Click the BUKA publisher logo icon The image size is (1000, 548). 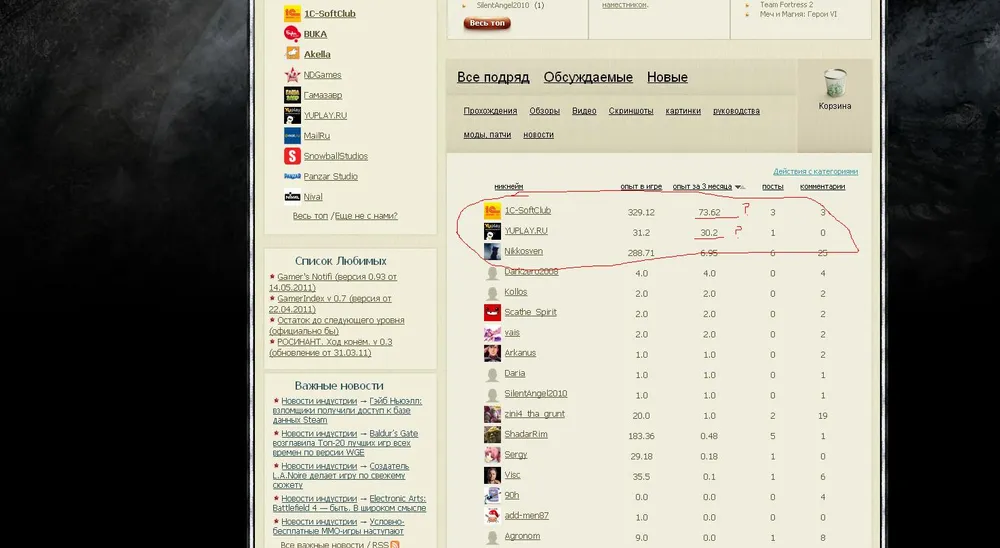tap(292, 34)
